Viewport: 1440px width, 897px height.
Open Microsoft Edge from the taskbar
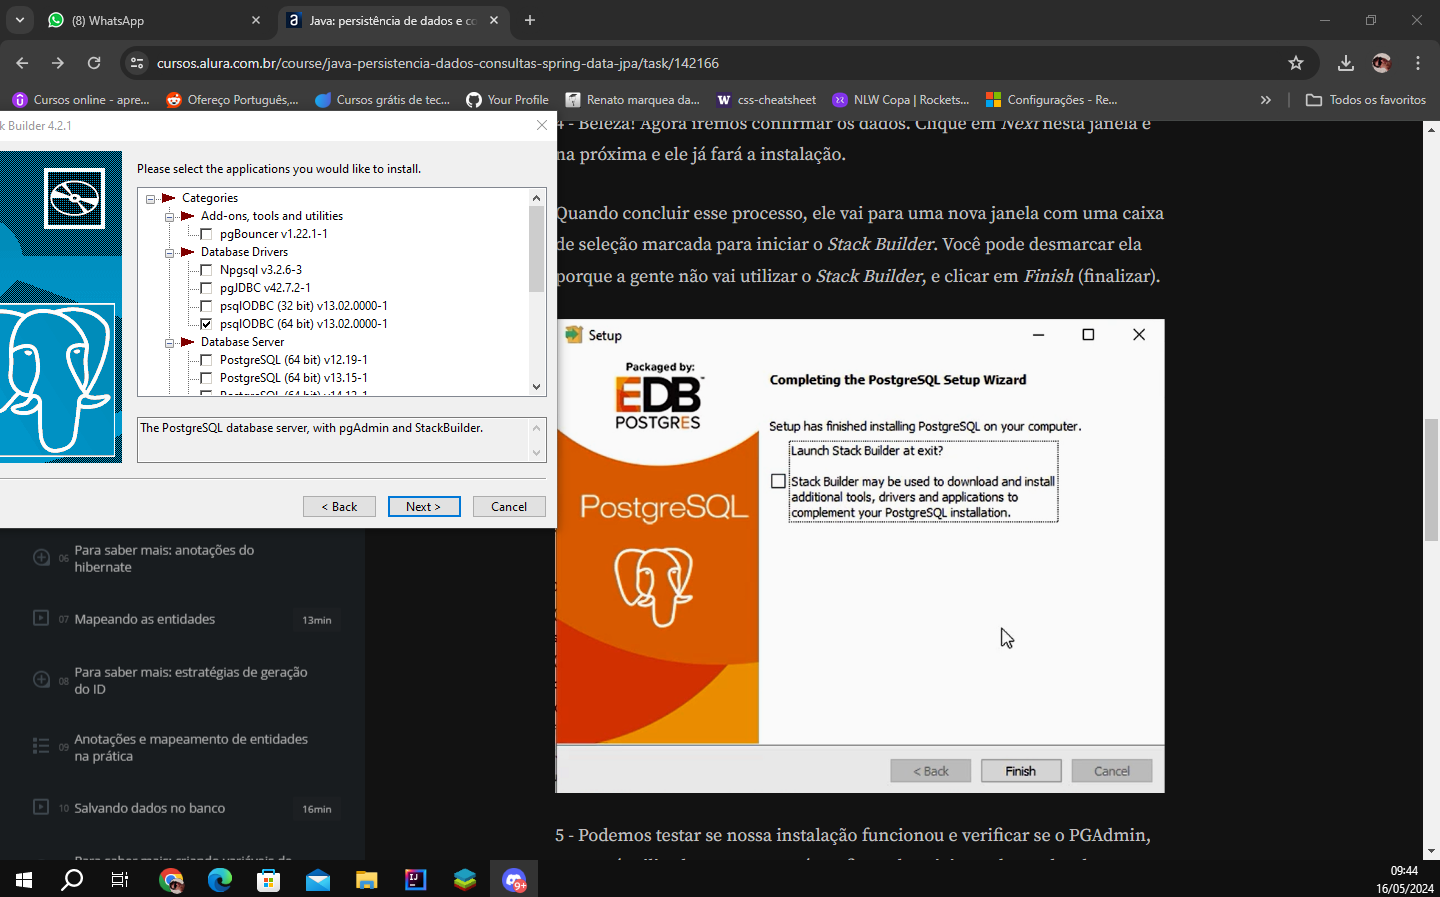coord(220,880)
